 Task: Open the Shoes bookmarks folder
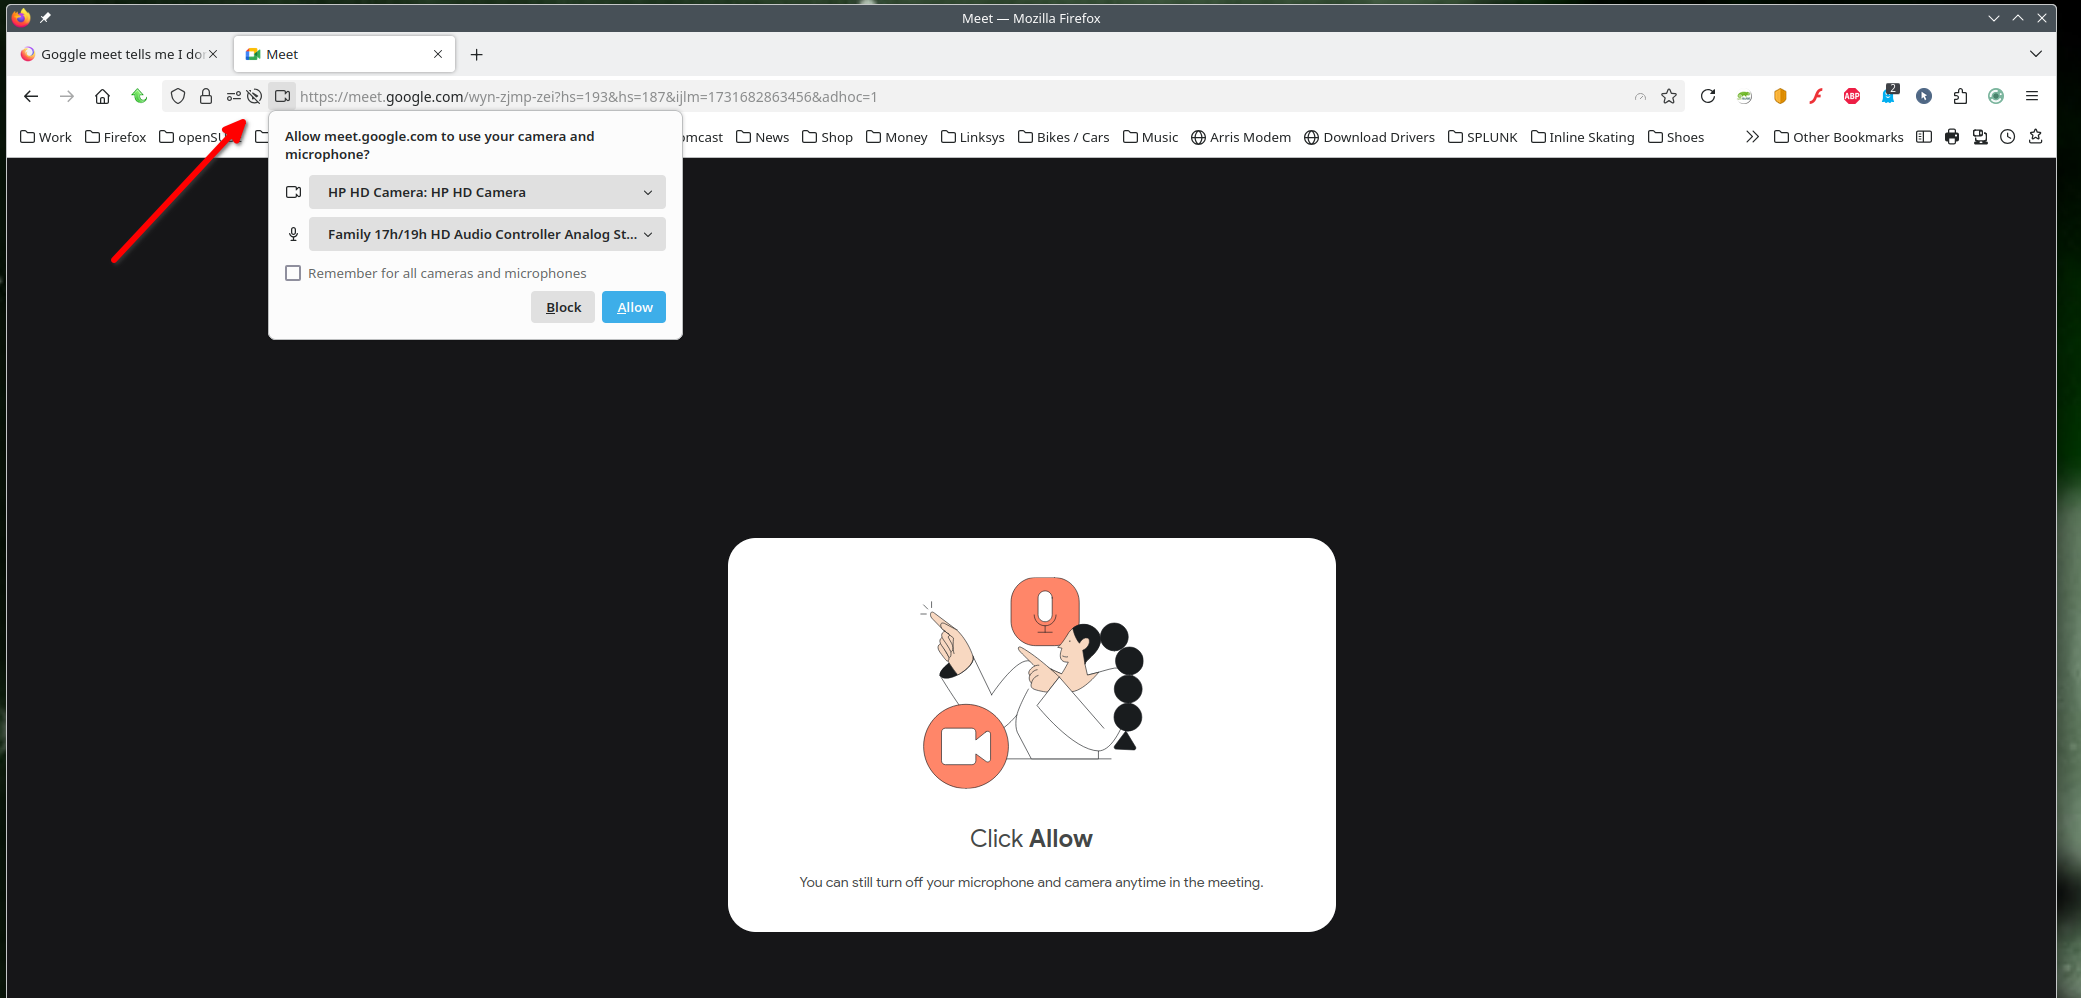(1676, 137)
